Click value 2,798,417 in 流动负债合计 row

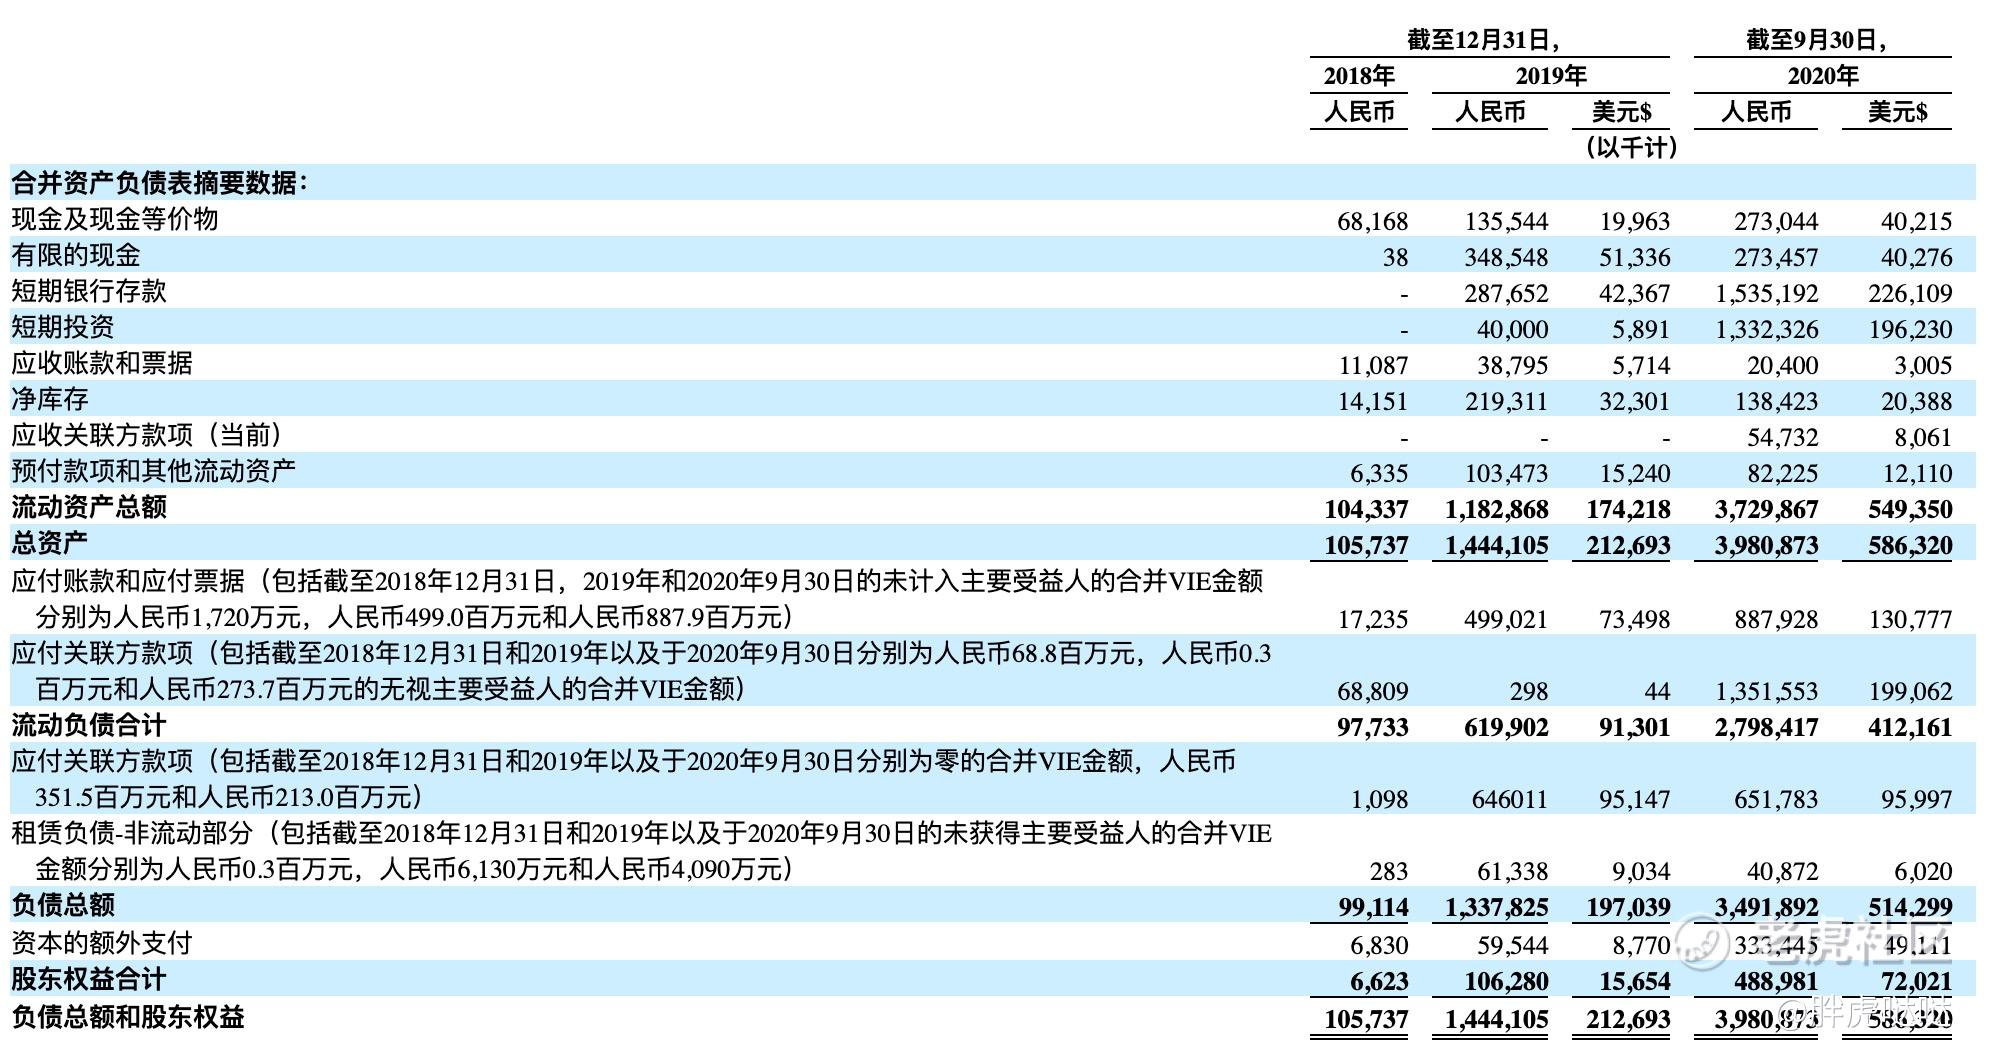click(1766, 727)
